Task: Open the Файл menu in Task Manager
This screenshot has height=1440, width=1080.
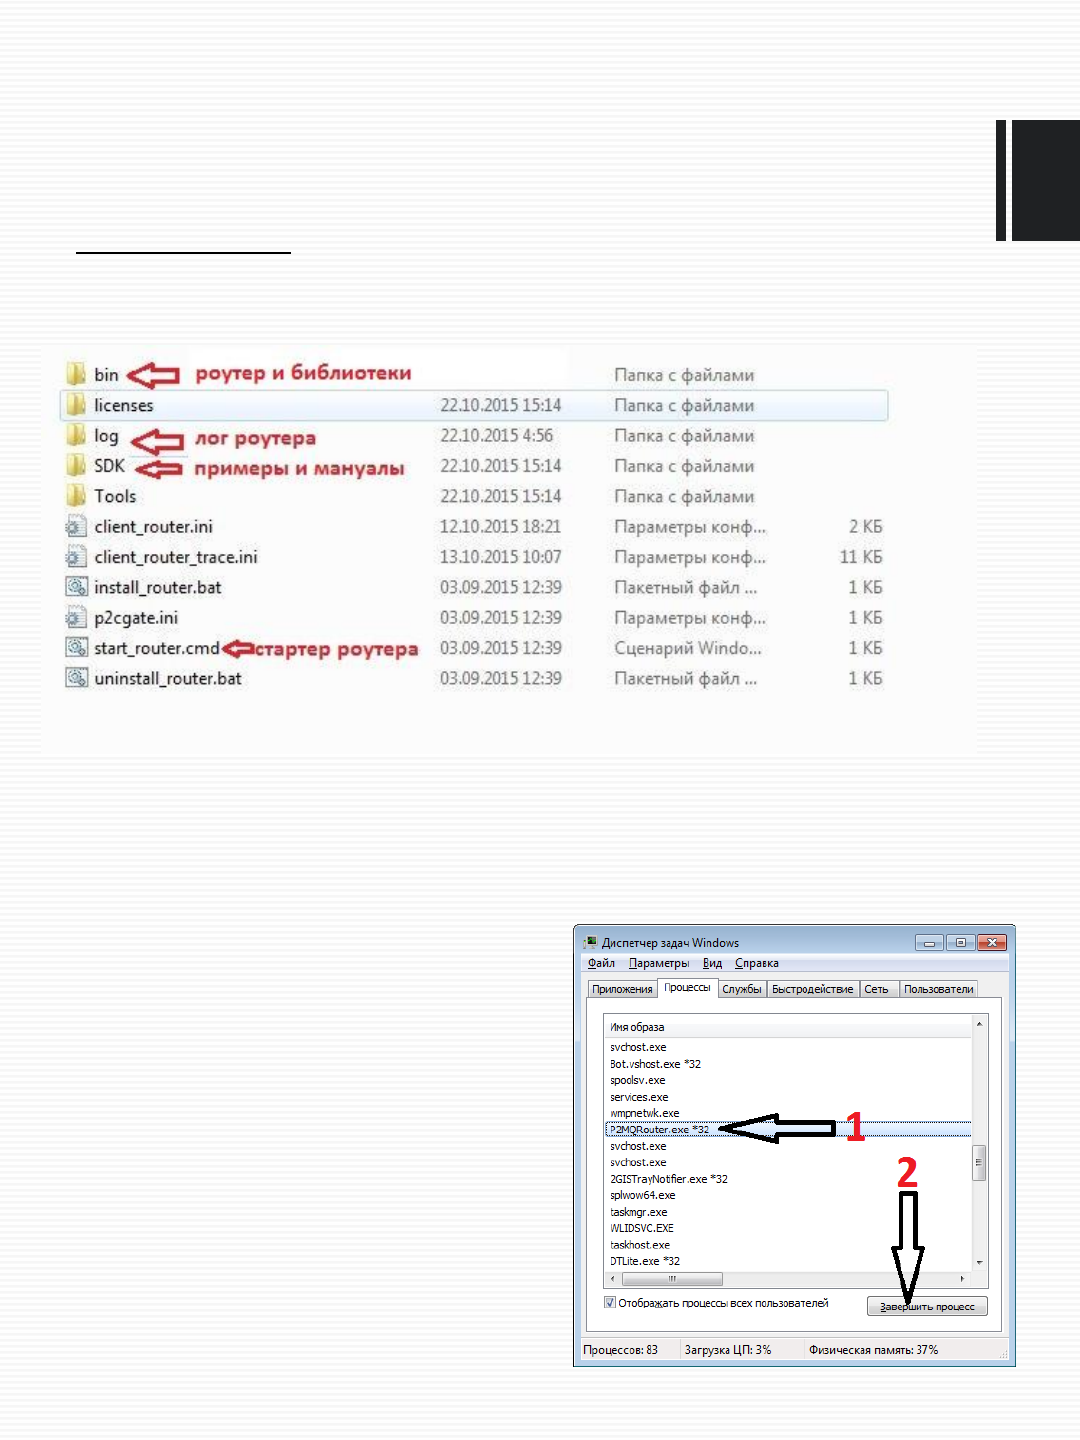Action: tap(601, 963)
